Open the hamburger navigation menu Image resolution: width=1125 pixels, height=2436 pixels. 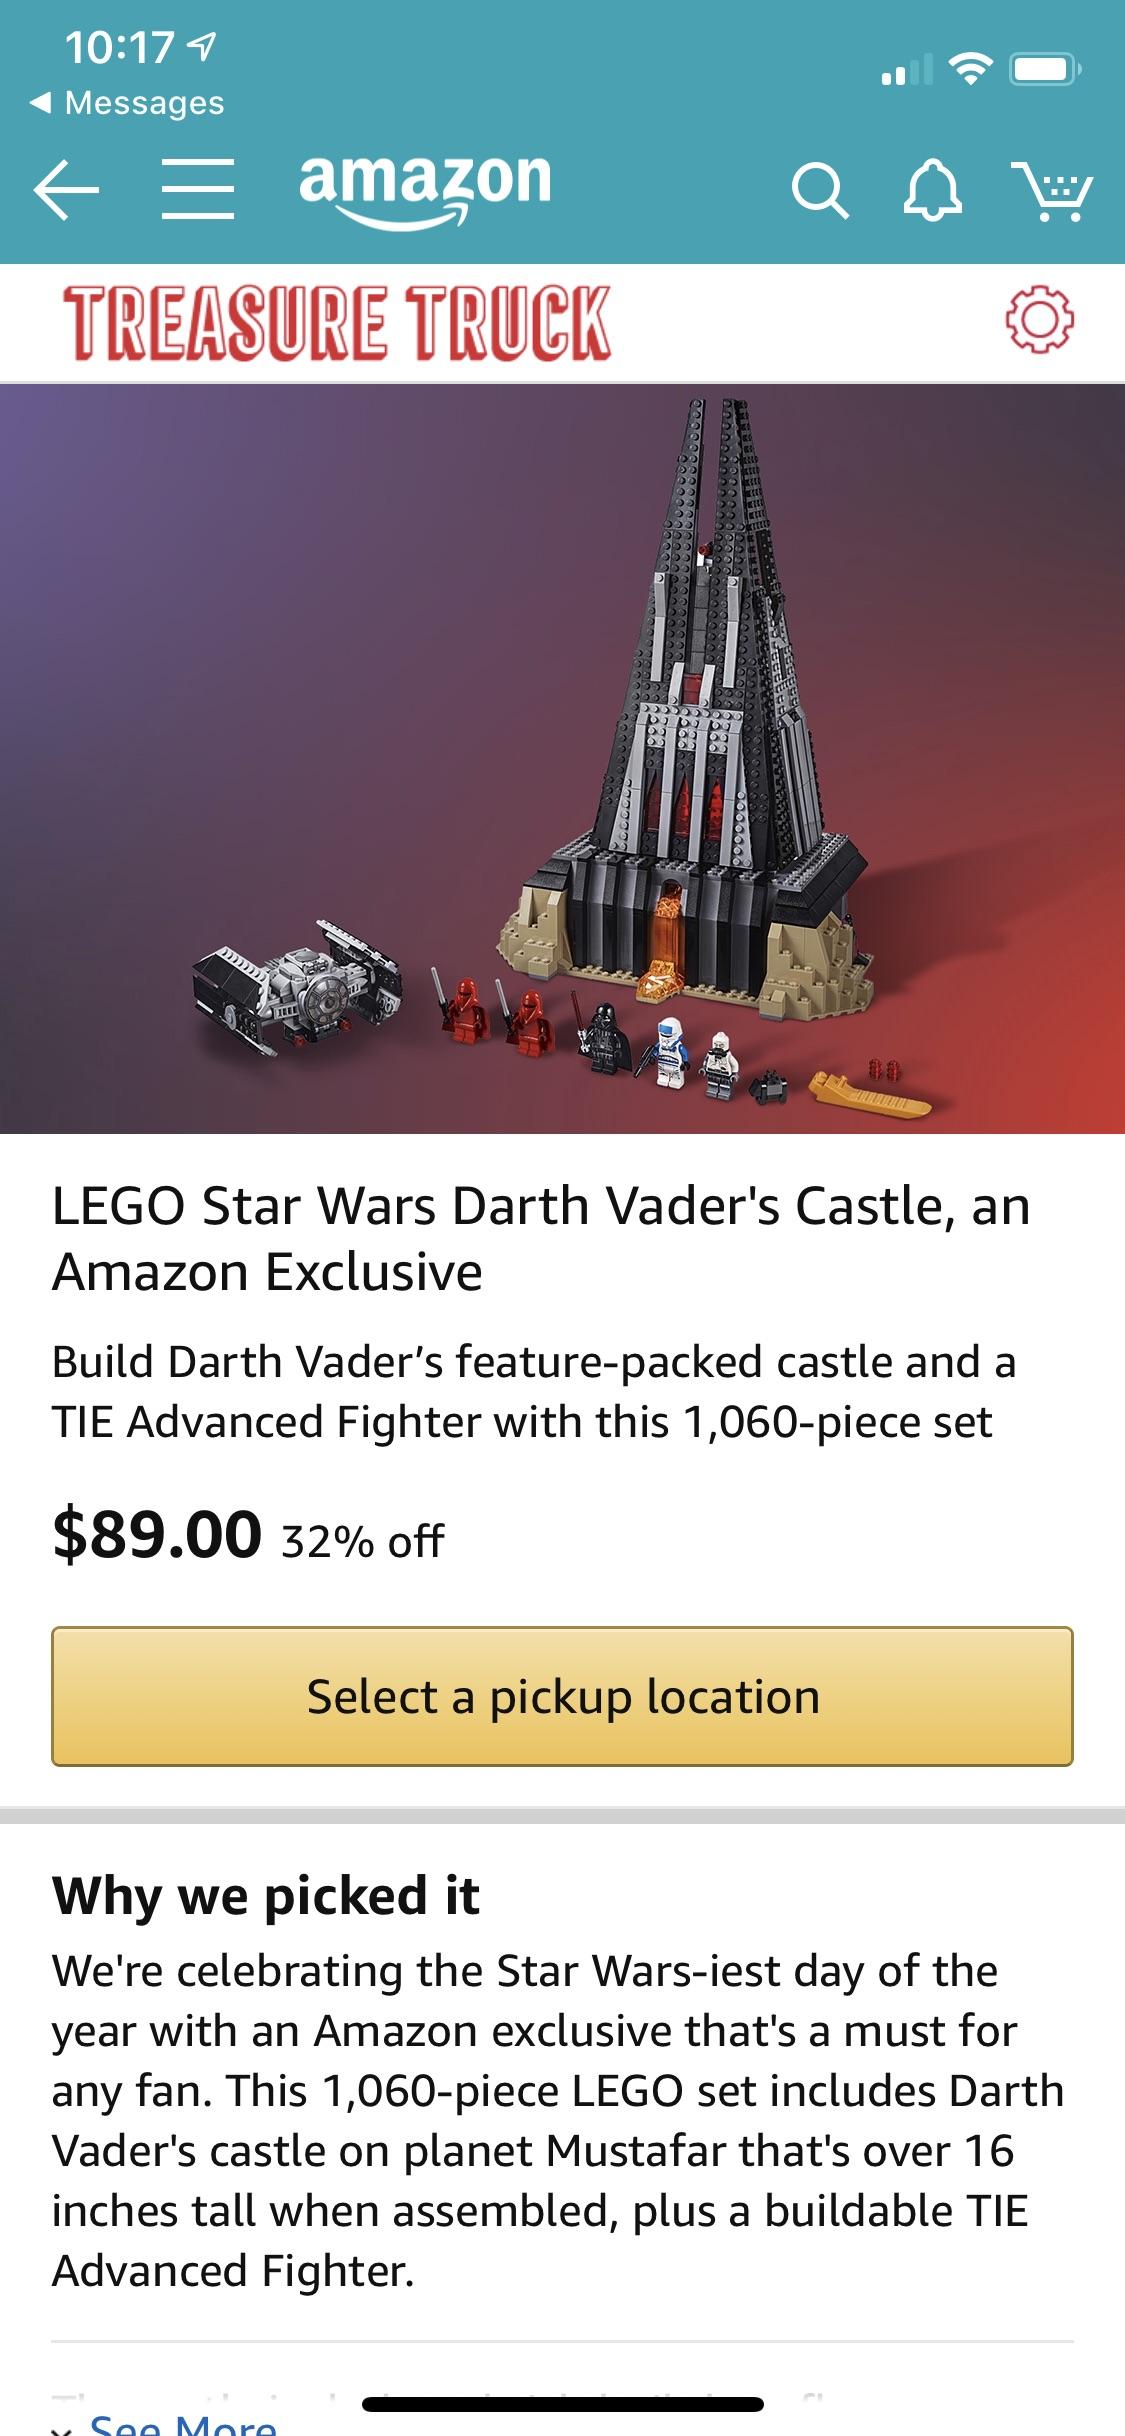click(197, 190)
